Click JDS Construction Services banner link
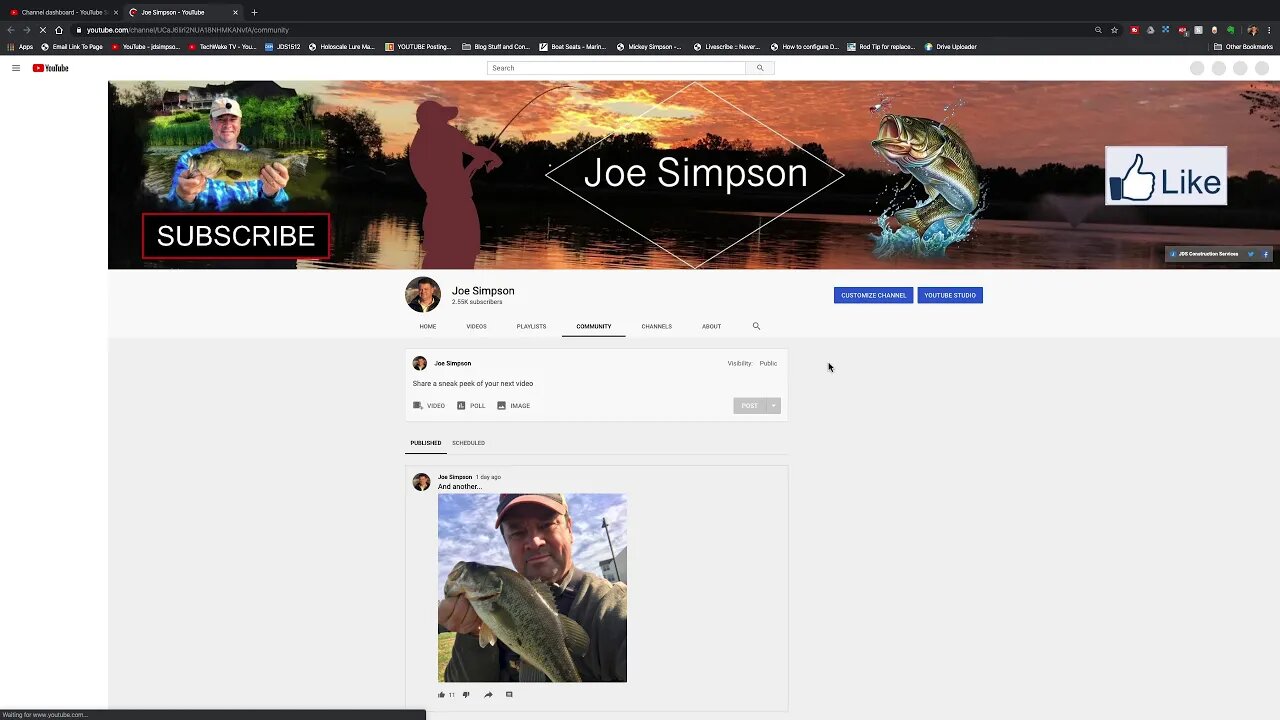 pos(1205,254)
